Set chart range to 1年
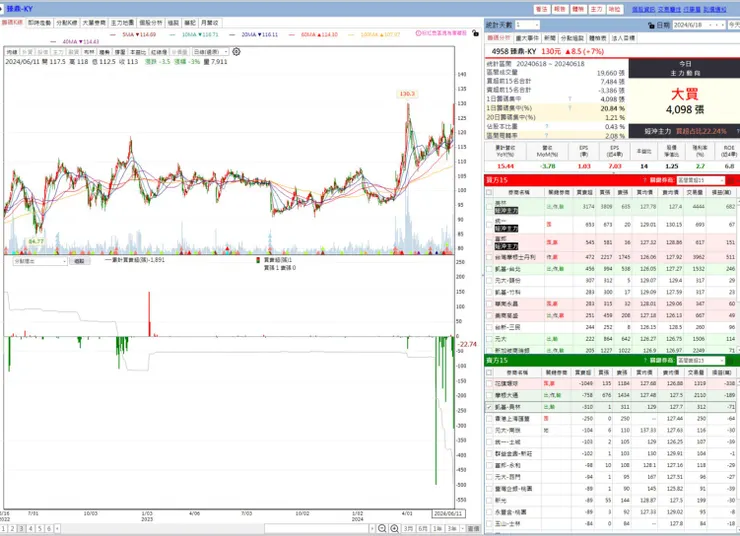740x536 pixels. 437,528
